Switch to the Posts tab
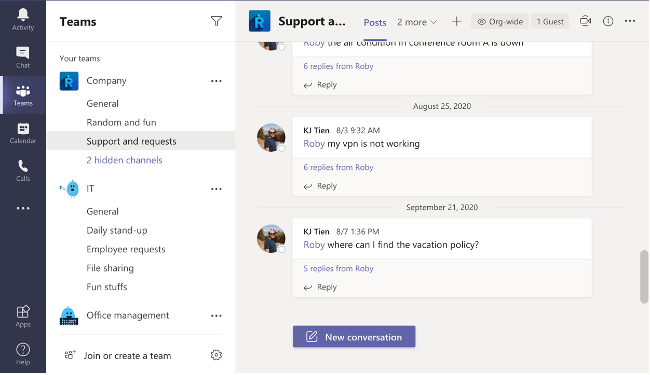650x375 pixels. pyautogui.click(x=375, y=22)
